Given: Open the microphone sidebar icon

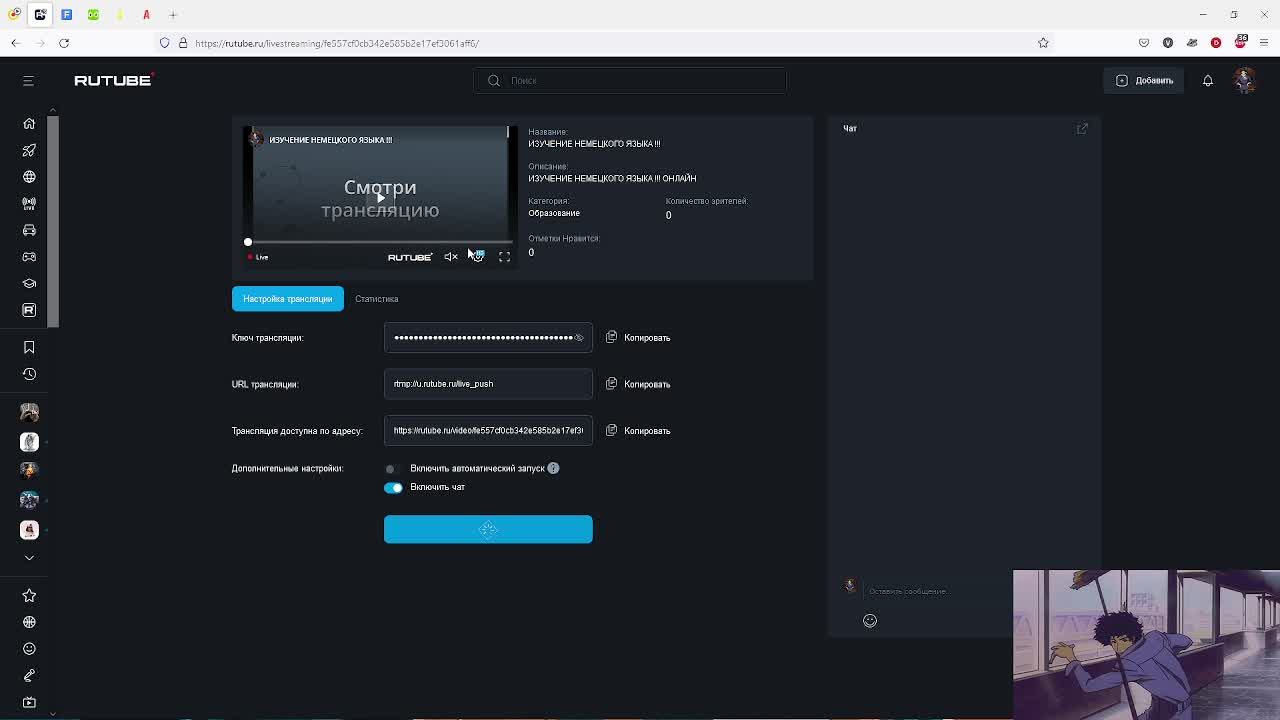Looking at the screenshot, I should (29, 676).
